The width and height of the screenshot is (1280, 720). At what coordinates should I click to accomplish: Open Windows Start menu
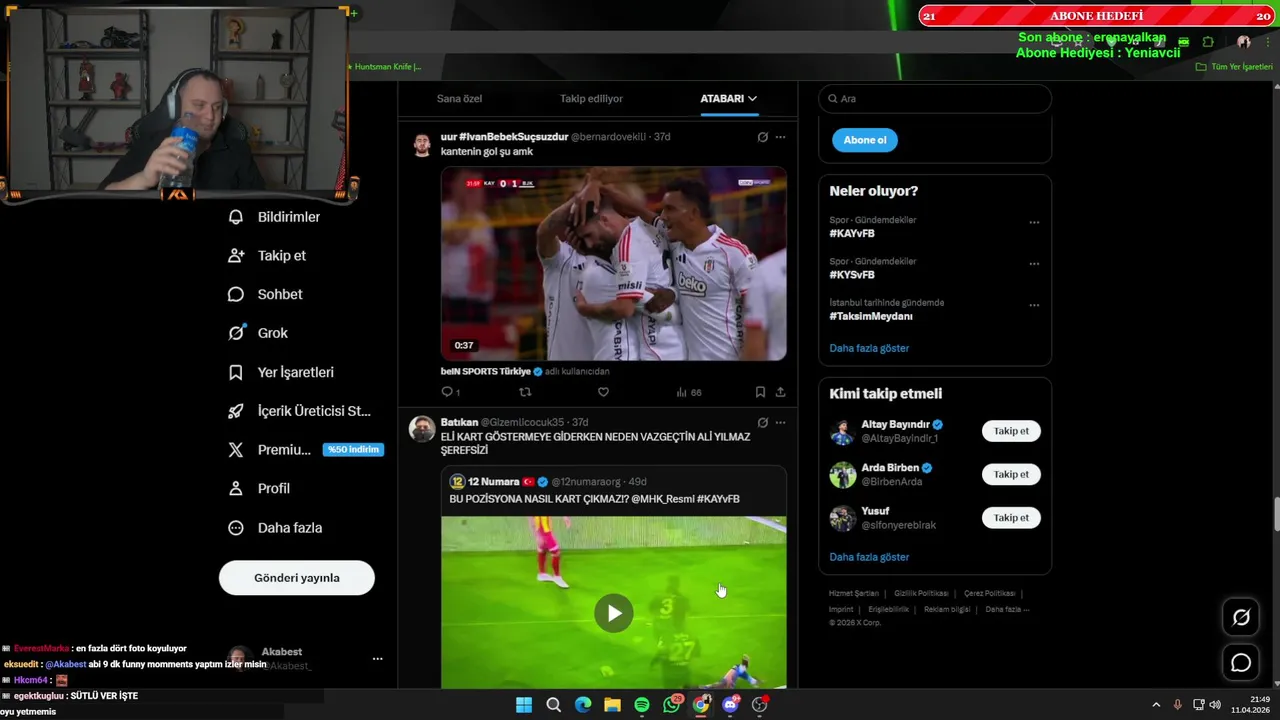click(x=524, y=705)
